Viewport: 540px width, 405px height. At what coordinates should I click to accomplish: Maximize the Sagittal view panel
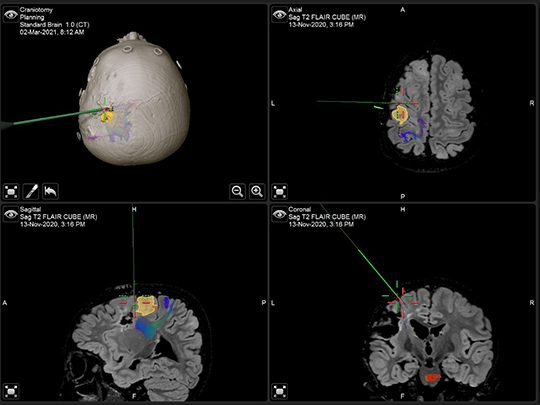point(11,391)
